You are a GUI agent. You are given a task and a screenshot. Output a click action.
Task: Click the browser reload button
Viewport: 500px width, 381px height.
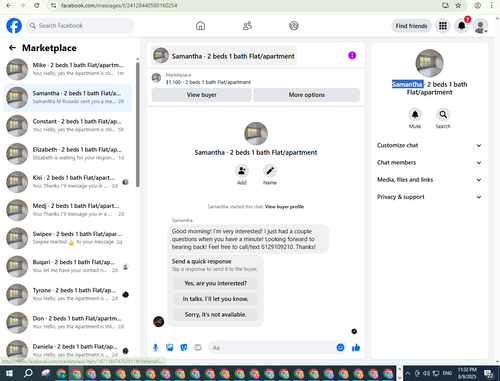(x=37, y=5)
